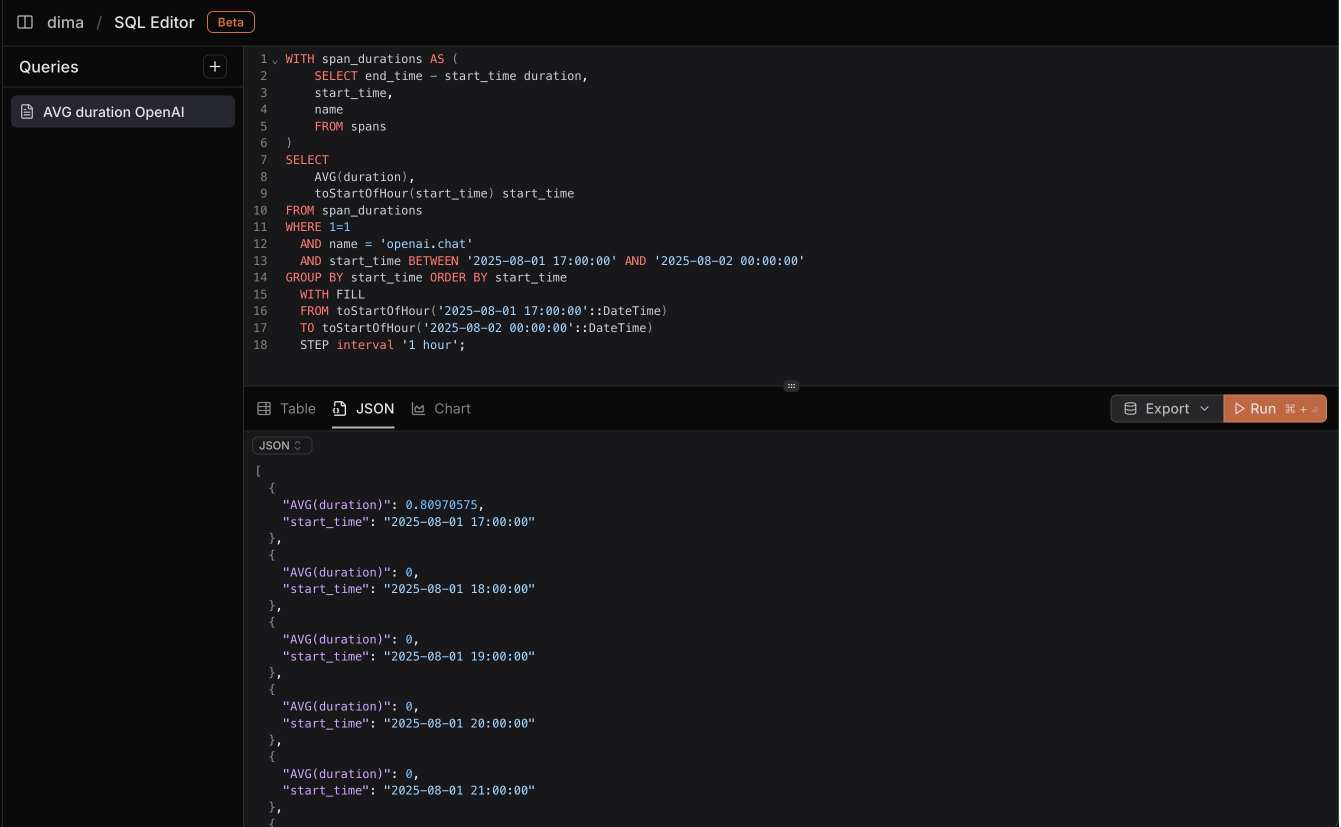
Task: Click the Beta badge
Action: click(231, 22)
